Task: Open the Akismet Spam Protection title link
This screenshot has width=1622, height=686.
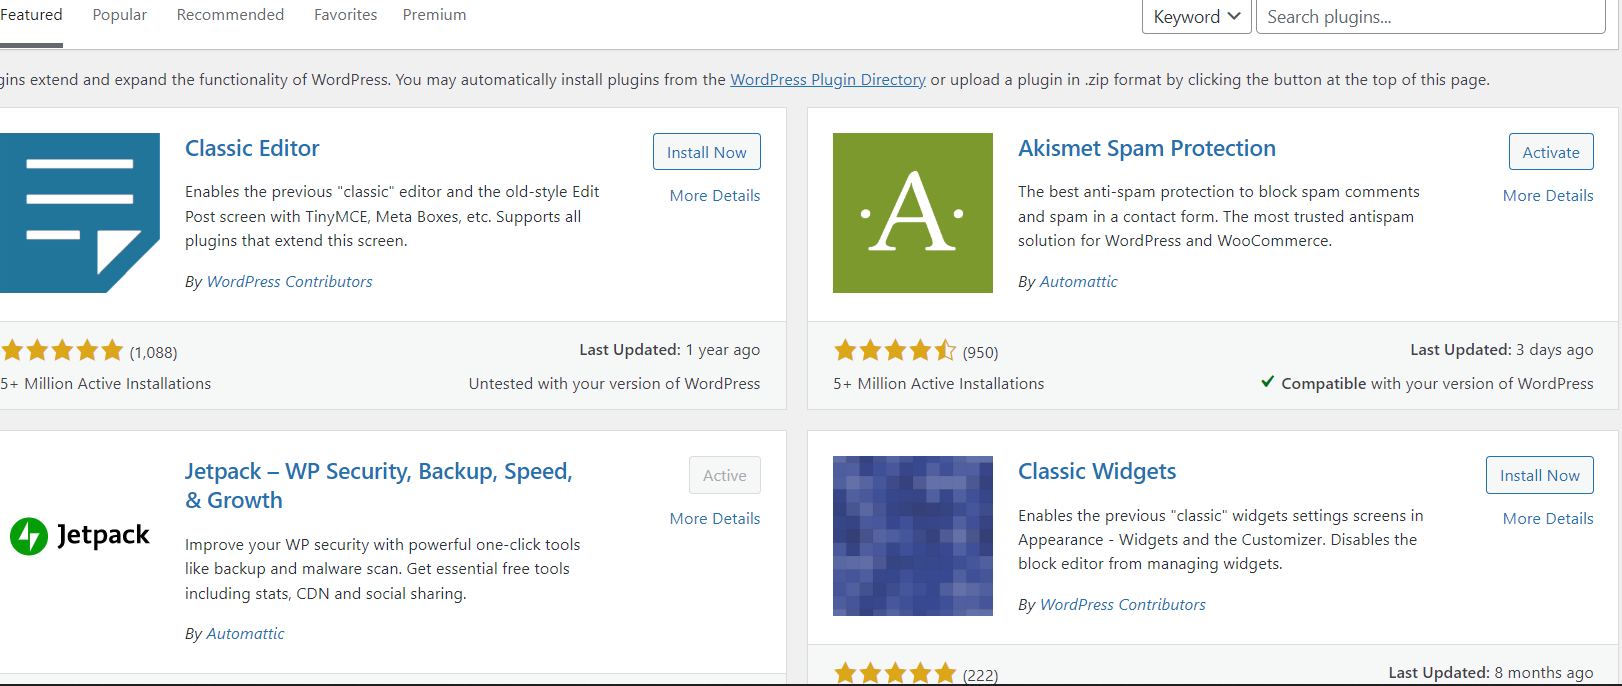Action: pos(1147,148)
